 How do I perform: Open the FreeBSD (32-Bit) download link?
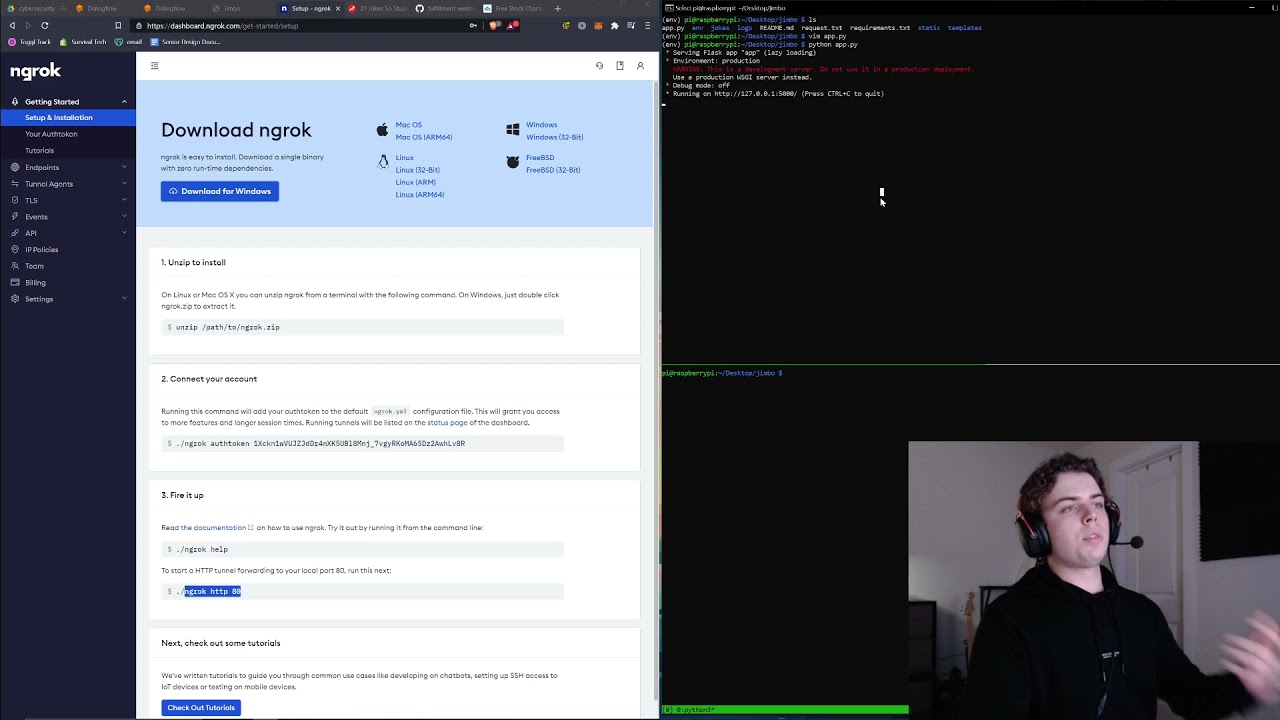[553, 170]
